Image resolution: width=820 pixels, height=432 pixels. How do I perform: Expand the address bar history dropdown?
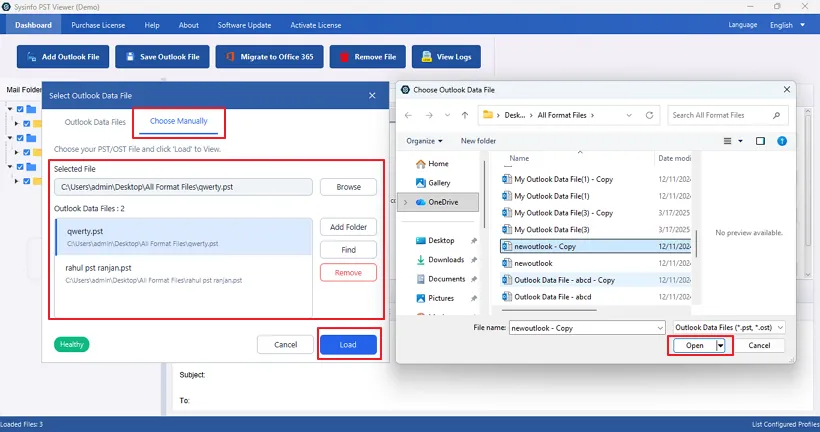point(629,115)
